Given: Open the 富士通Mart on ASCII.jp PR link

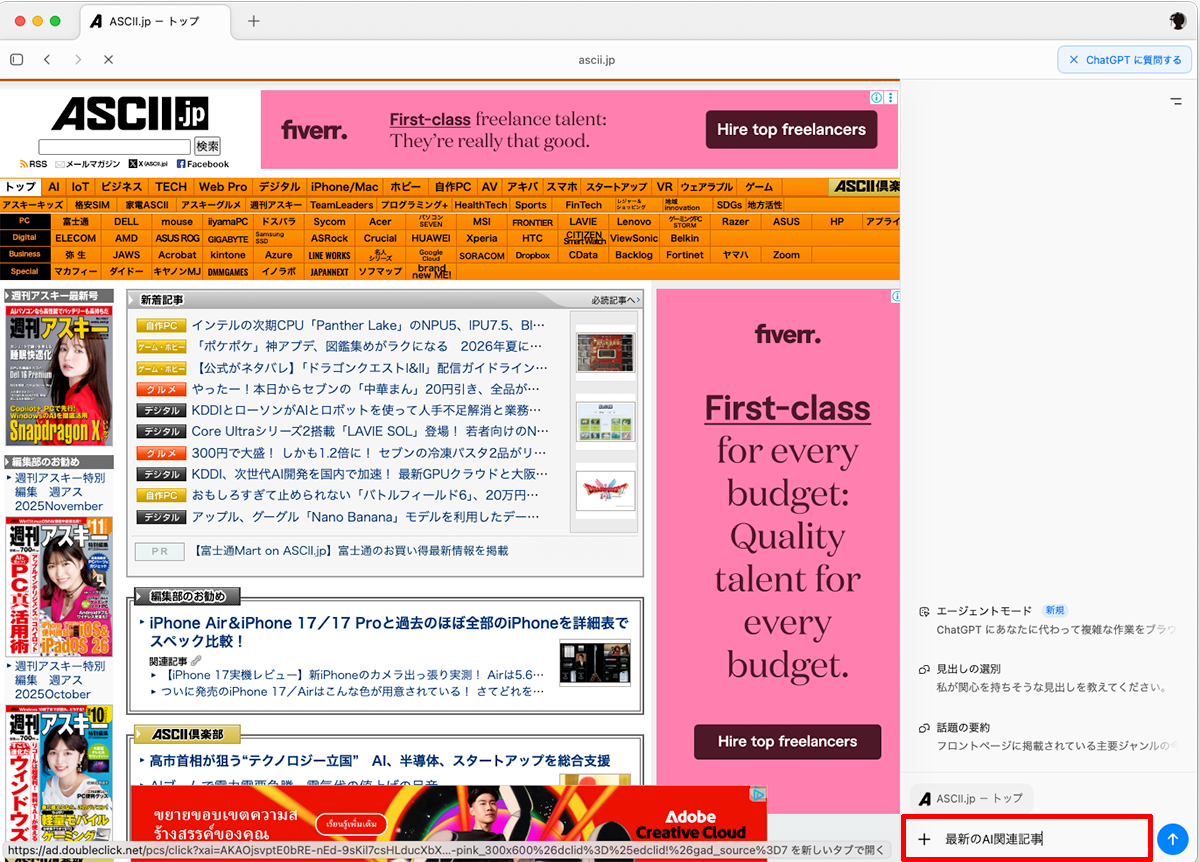Looking at the screenshot, I should [x=350, y=551].
